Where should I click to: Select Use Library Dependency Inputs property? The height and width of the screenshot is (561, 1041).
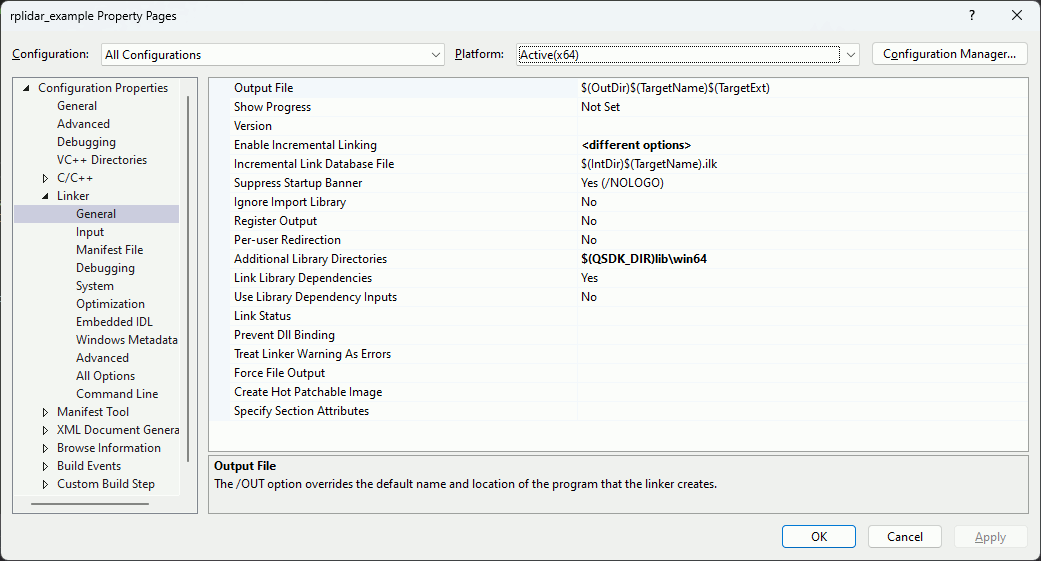point(315,297)
